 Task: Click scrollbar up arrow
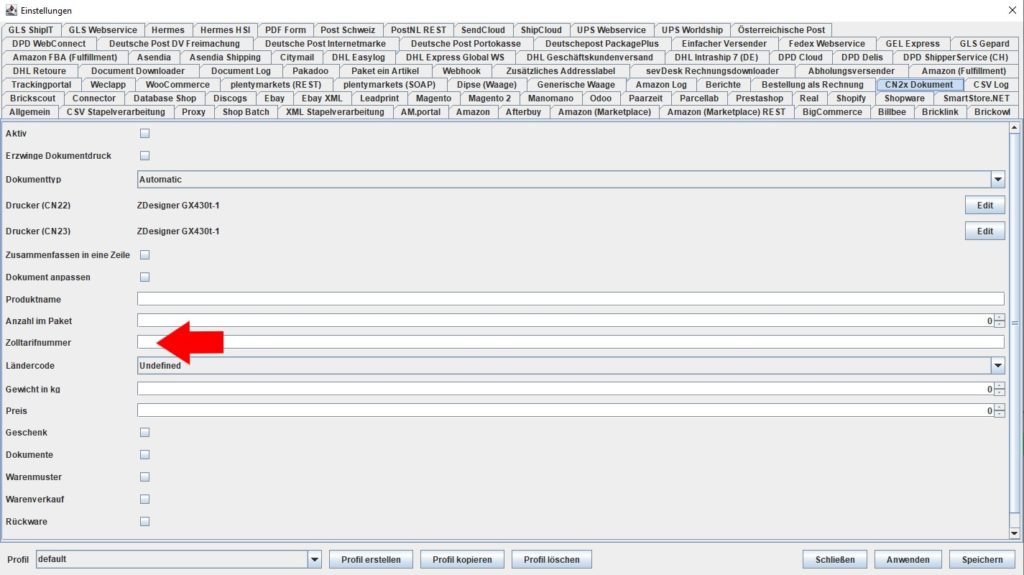[1014, 127]
